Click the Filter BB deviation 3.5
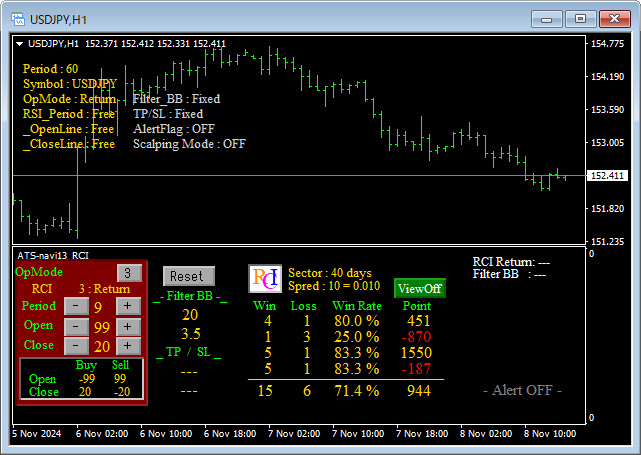 coord(191,334)
